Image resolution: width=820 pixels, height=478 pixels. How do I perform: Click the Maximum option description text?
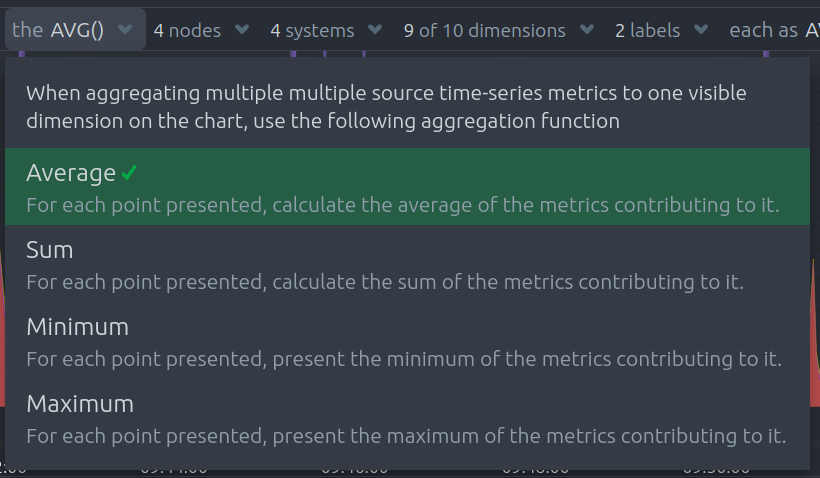[x=406, y=436]
